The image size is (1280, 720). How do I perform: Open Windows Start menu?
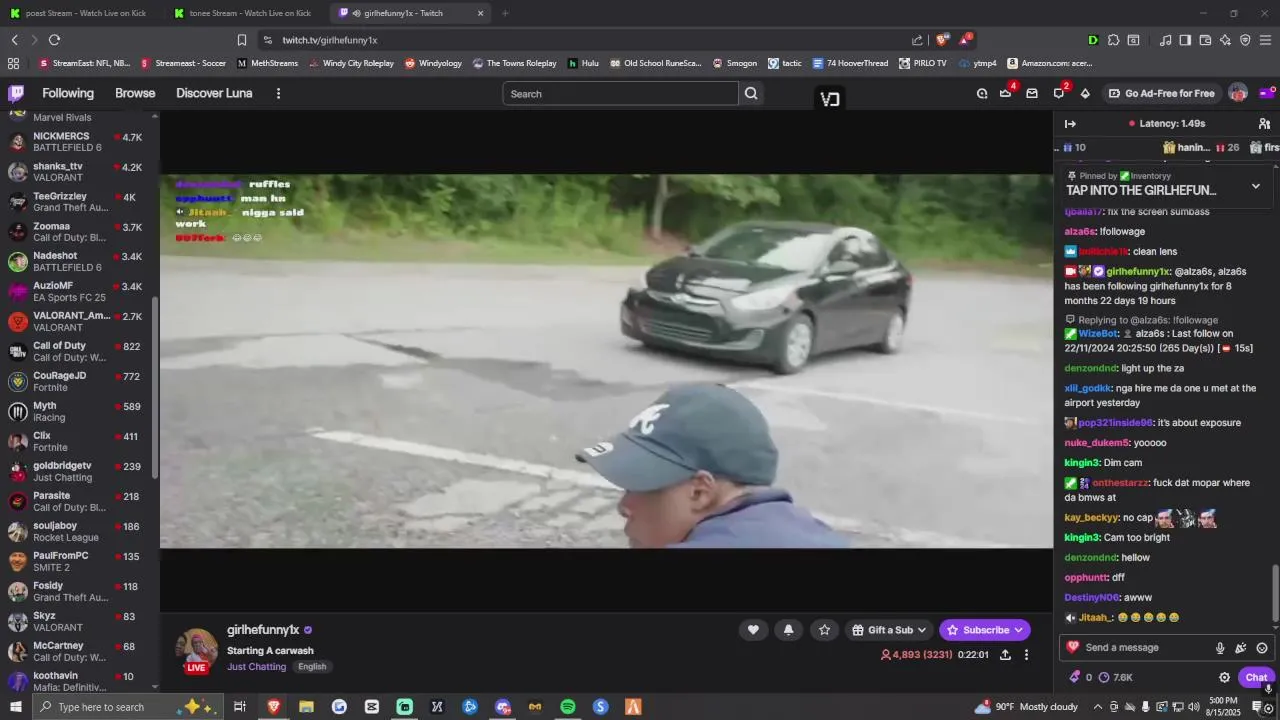[16, 707]
